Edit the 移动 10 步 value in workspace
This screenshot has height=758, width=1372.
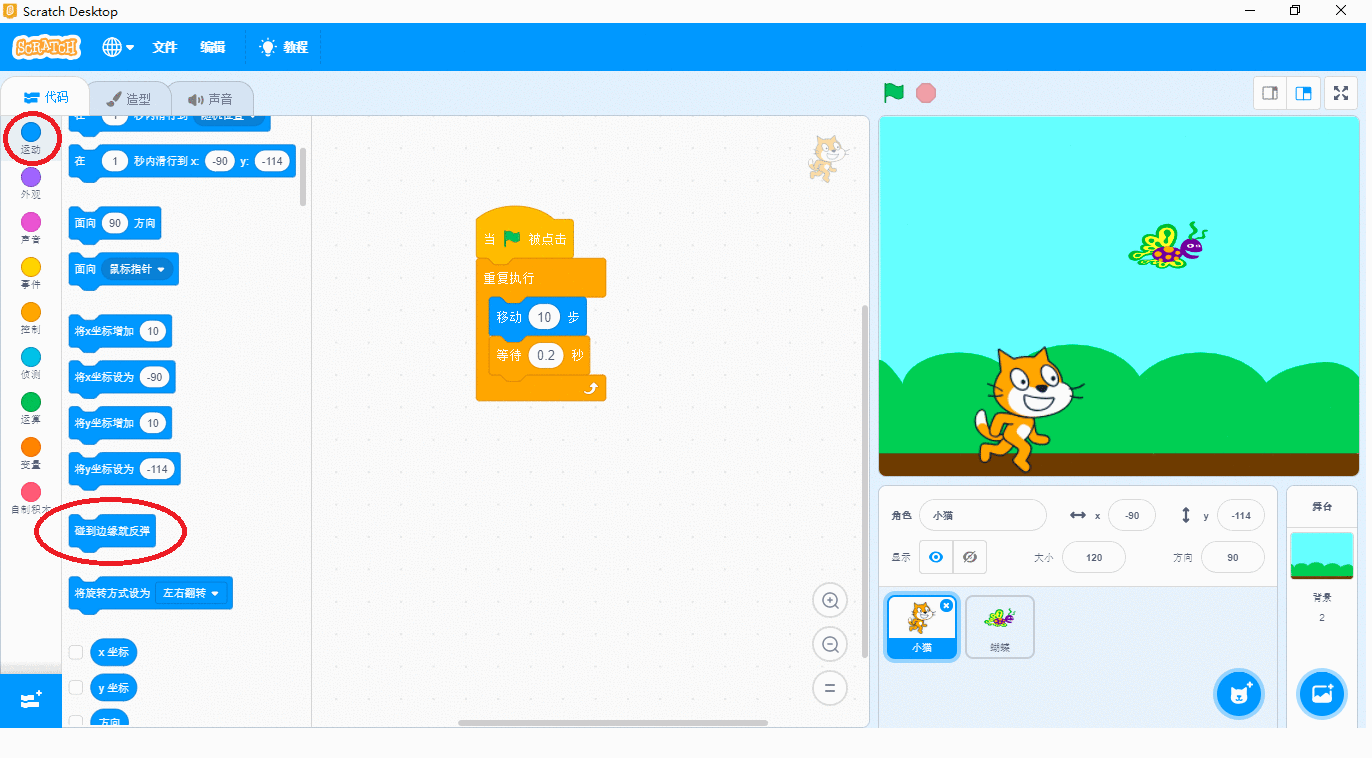tap(544, 317)
